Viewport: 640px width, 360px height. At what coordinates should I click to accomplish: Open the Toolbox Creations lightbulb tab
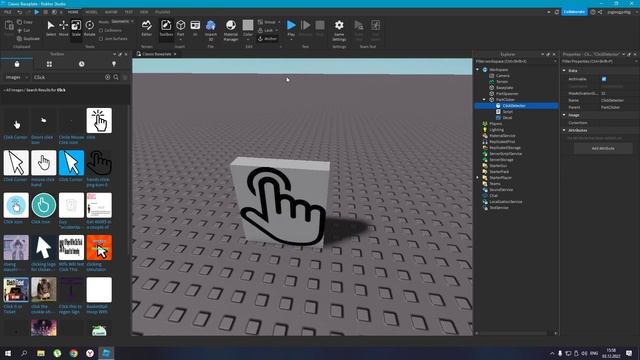pos(114,64)
